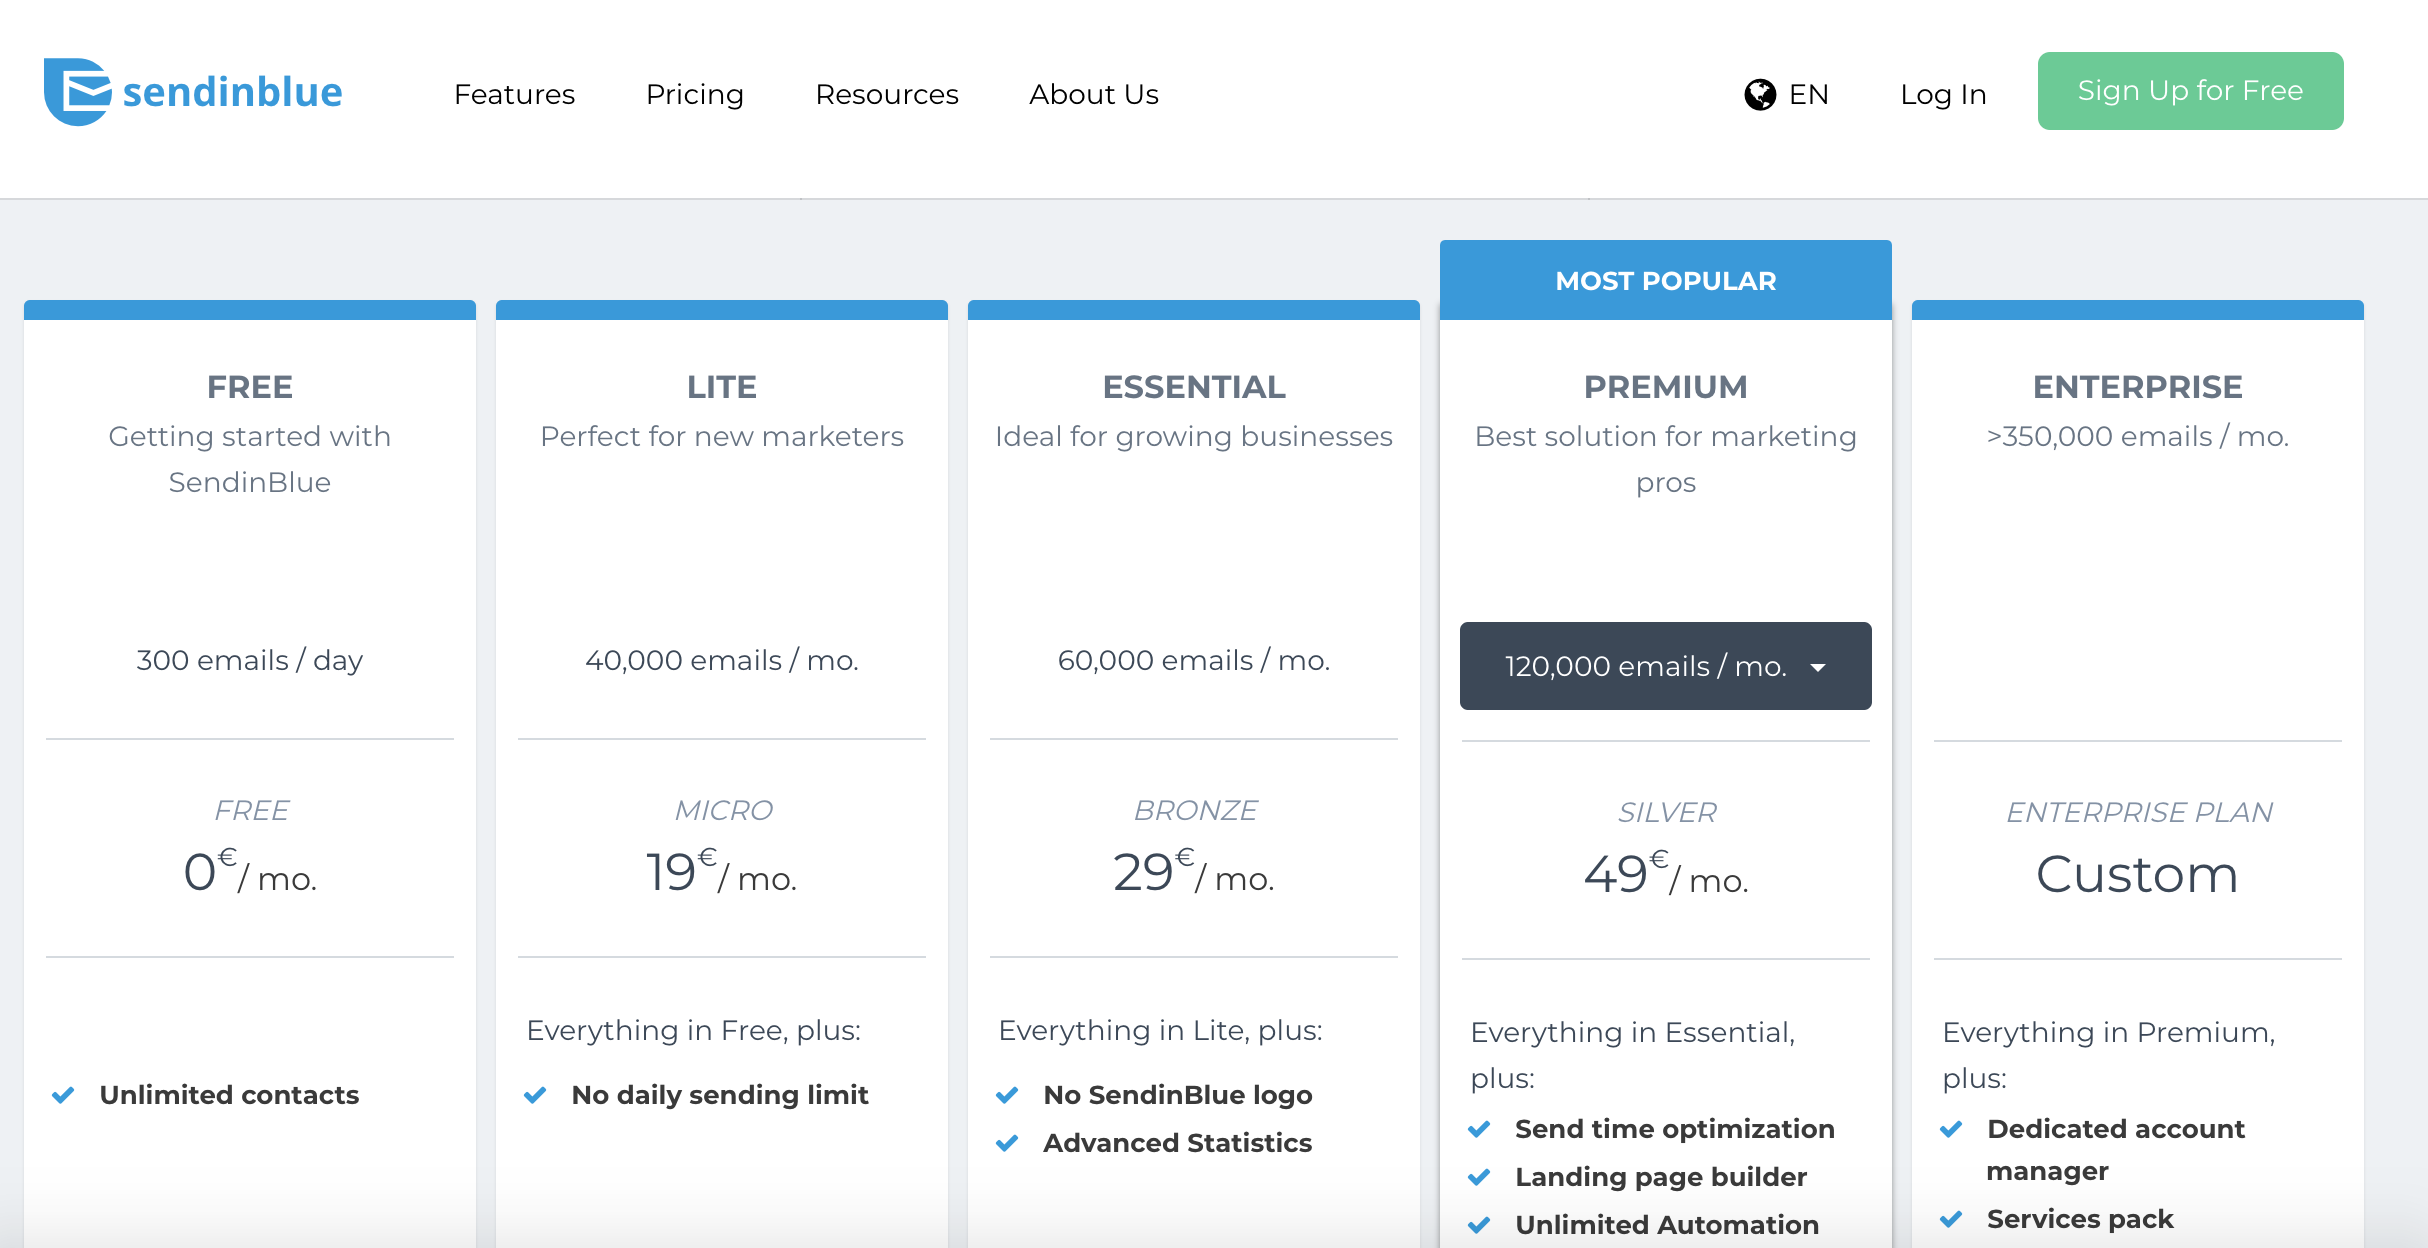Click the sendinblue wordmark

(x=232, y=92)
